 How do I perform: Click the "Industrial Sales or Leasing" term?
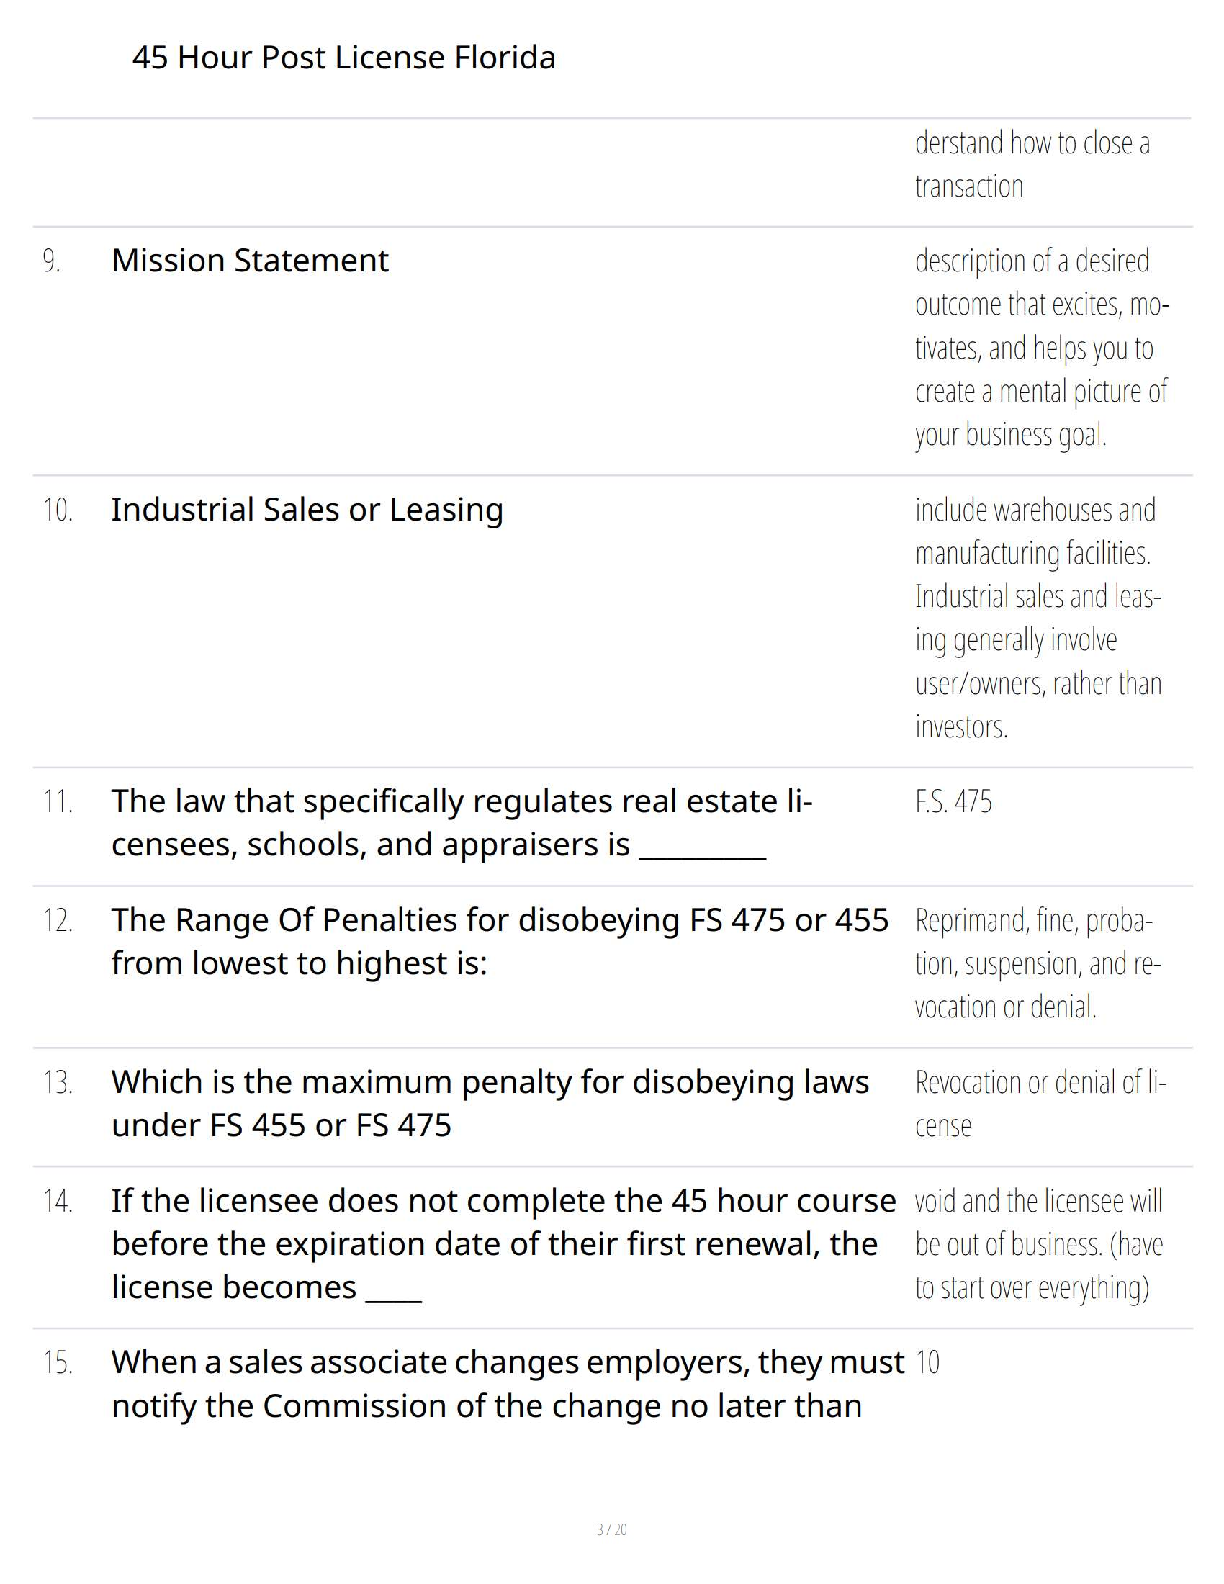307,510
